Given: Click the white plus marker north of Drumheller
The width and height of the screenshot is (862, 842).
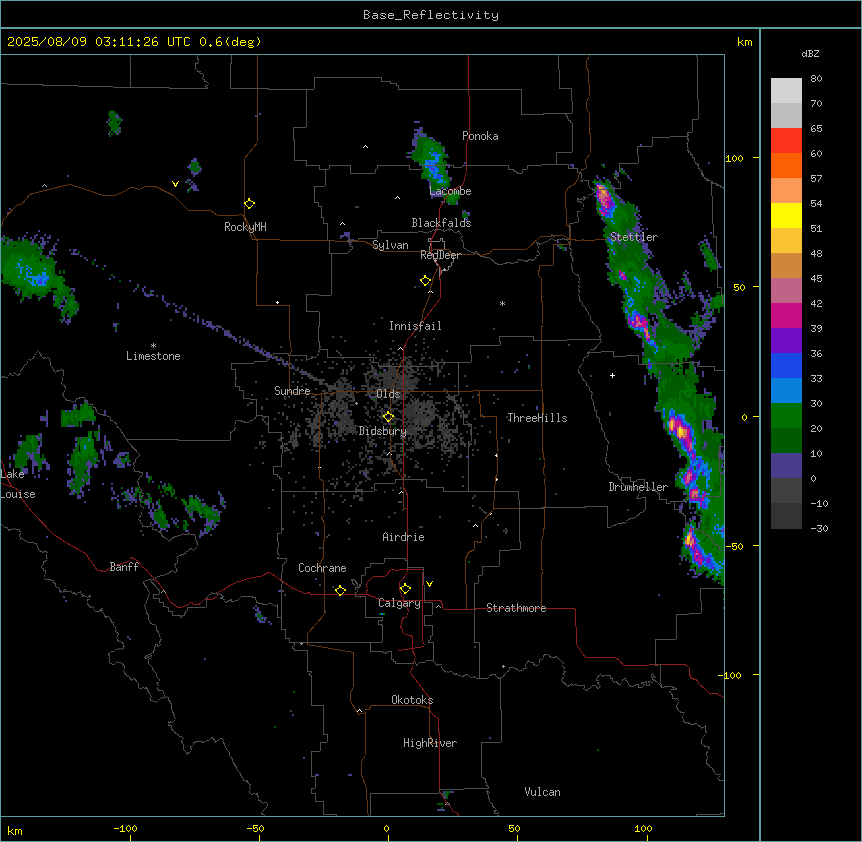Looking at the screenshot, I should click(x=612, y=375).
